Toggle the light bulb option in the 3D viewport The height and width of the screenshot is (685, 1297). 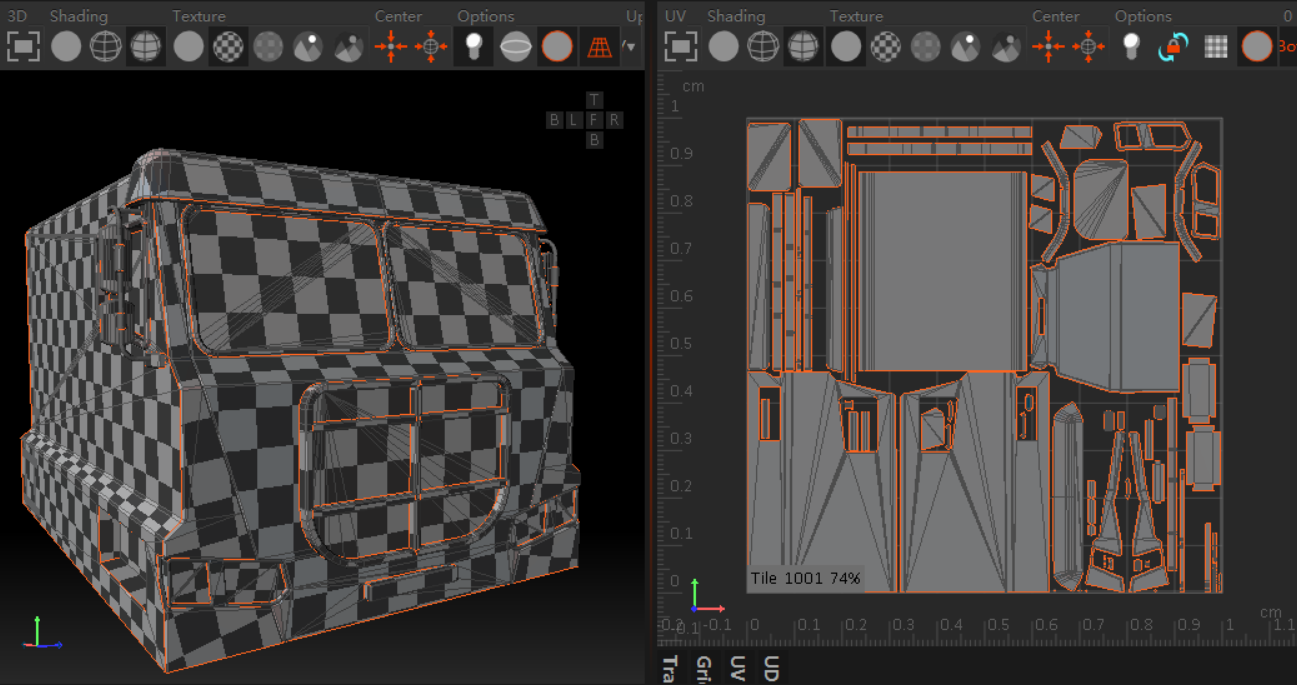click(474, 47)
